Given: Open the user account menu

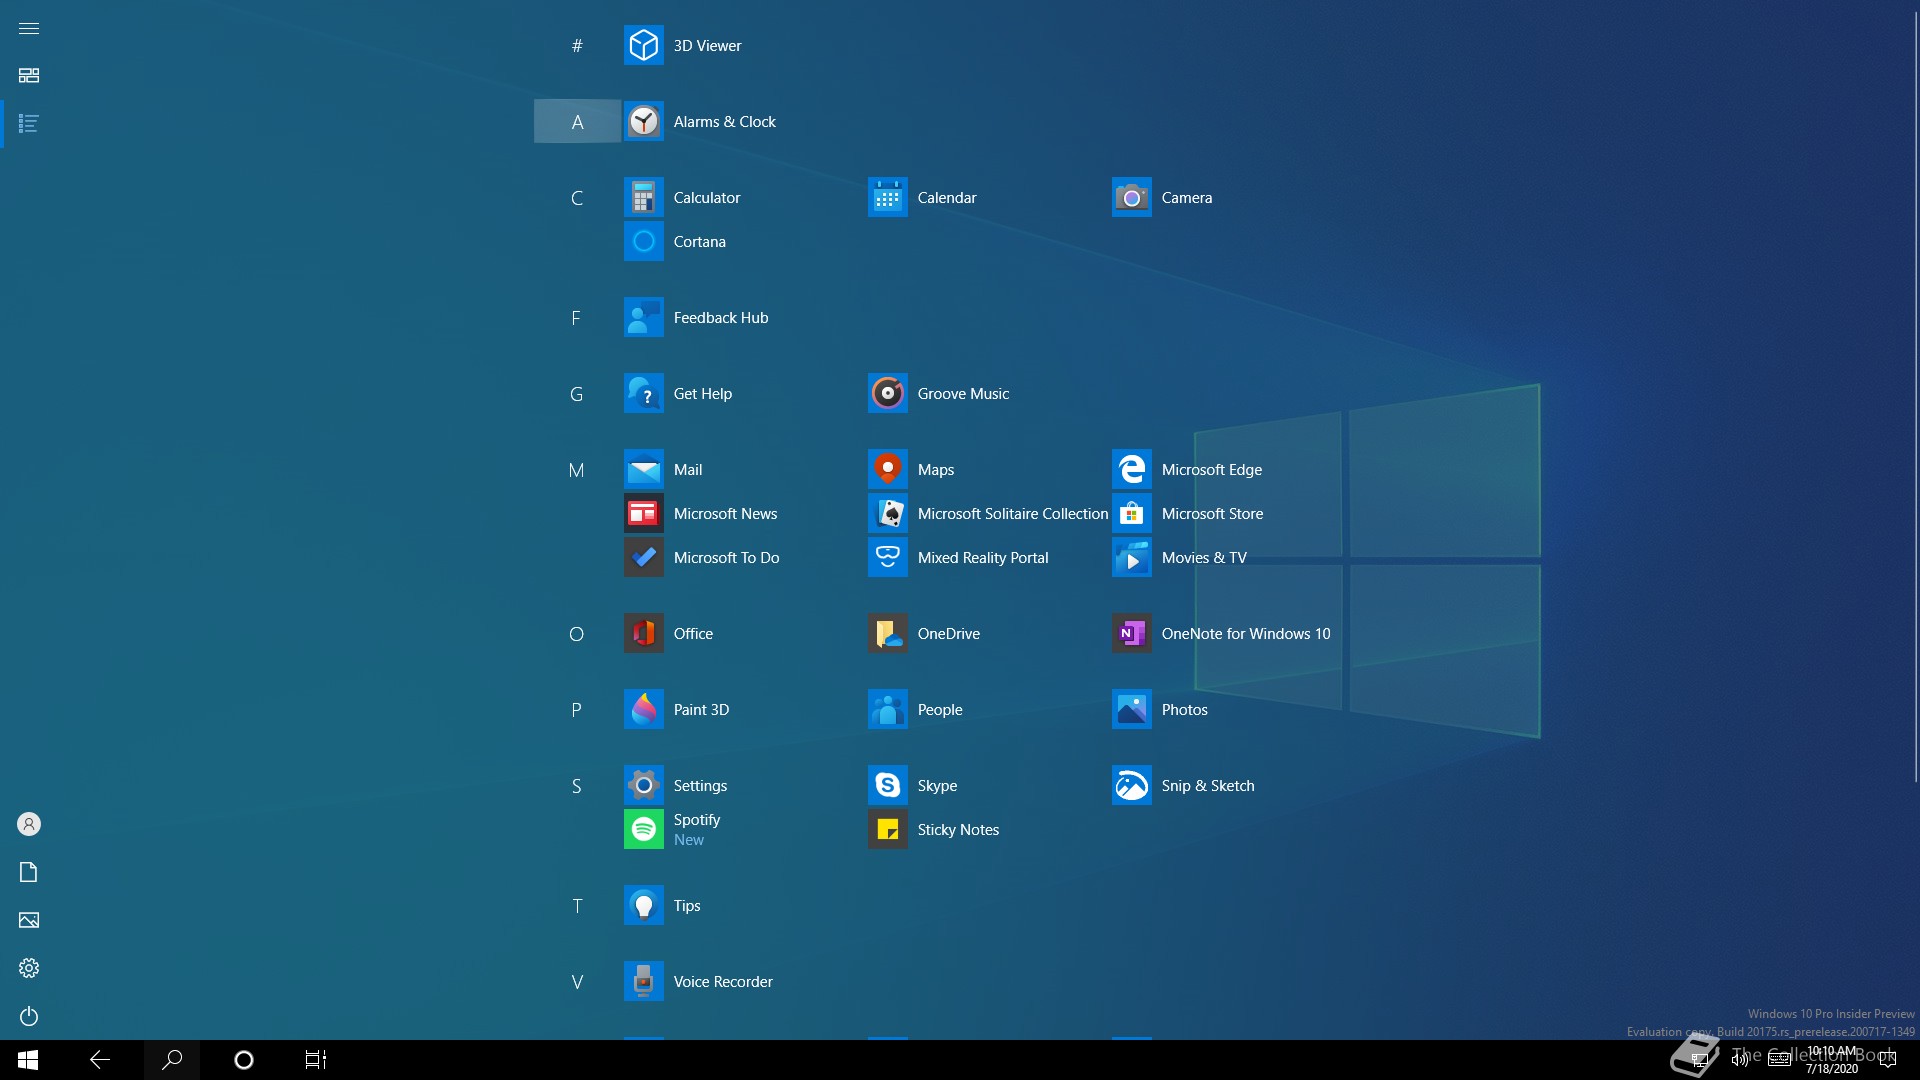Looking at the screenshot, I should click(x=29, y=824).
